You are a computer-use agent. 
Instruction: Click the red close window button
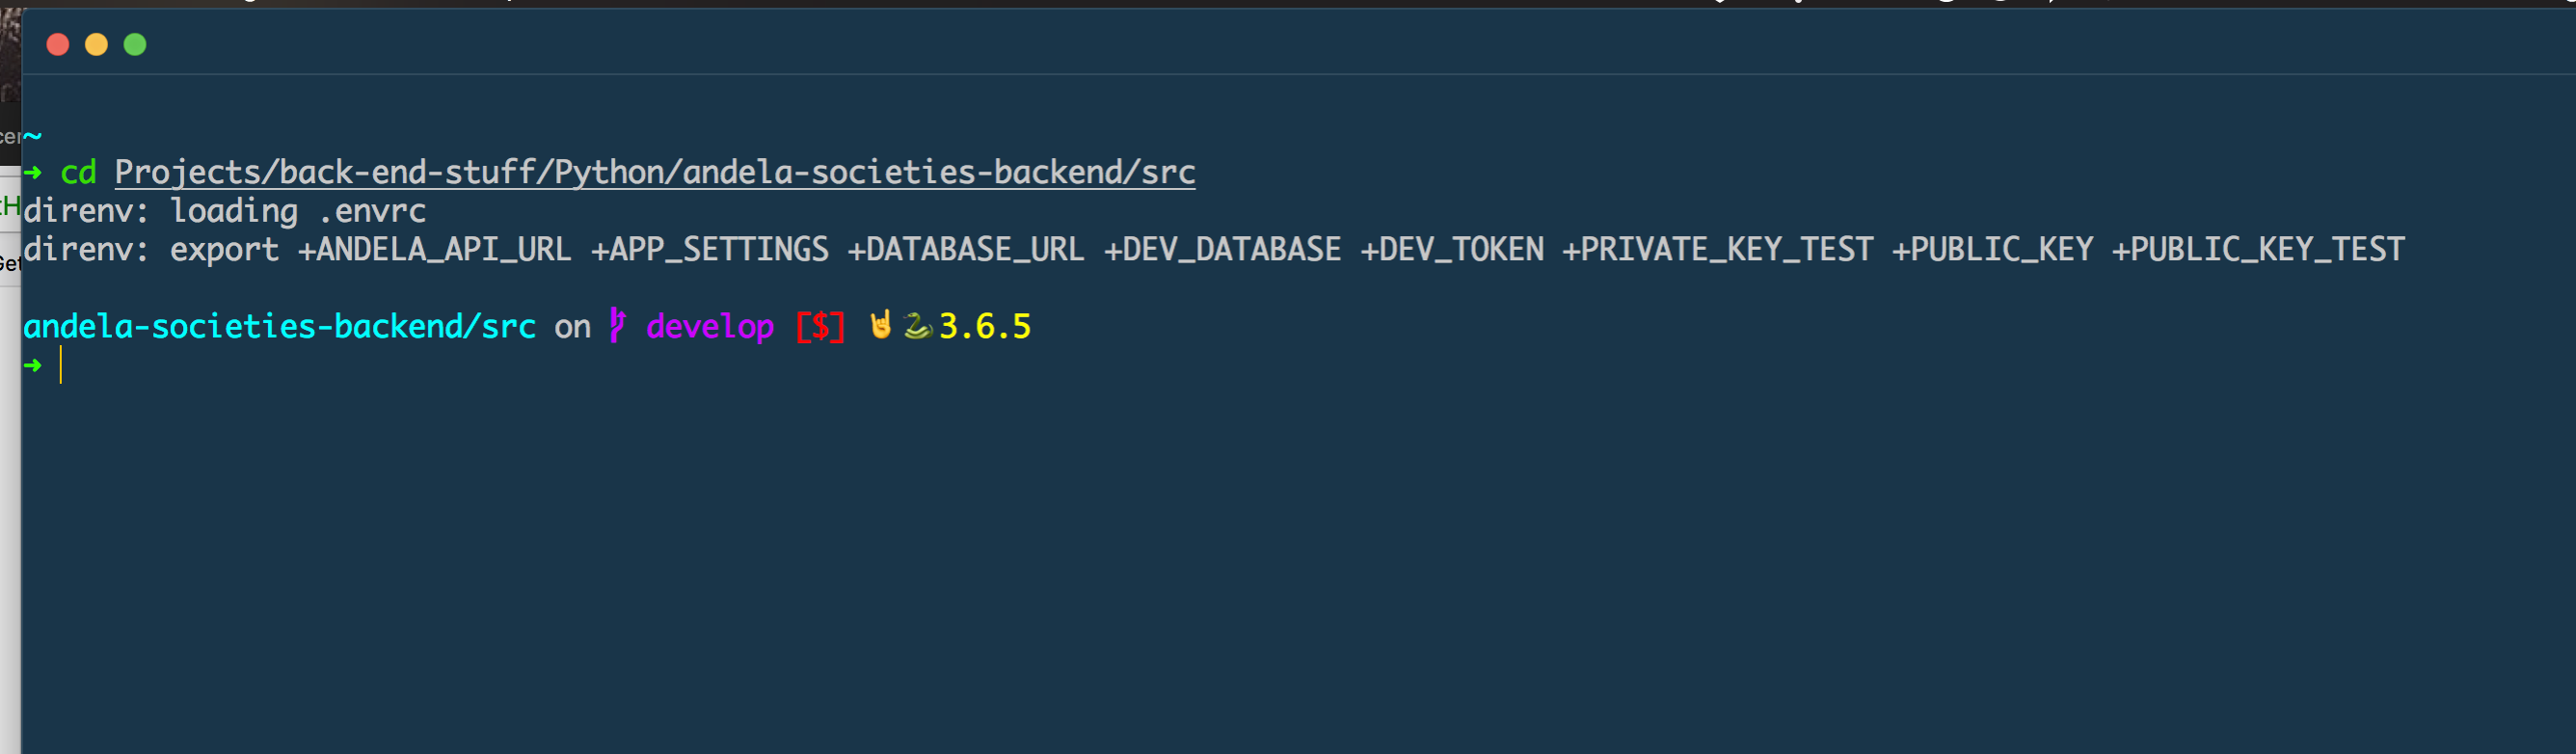click(58, 44)
